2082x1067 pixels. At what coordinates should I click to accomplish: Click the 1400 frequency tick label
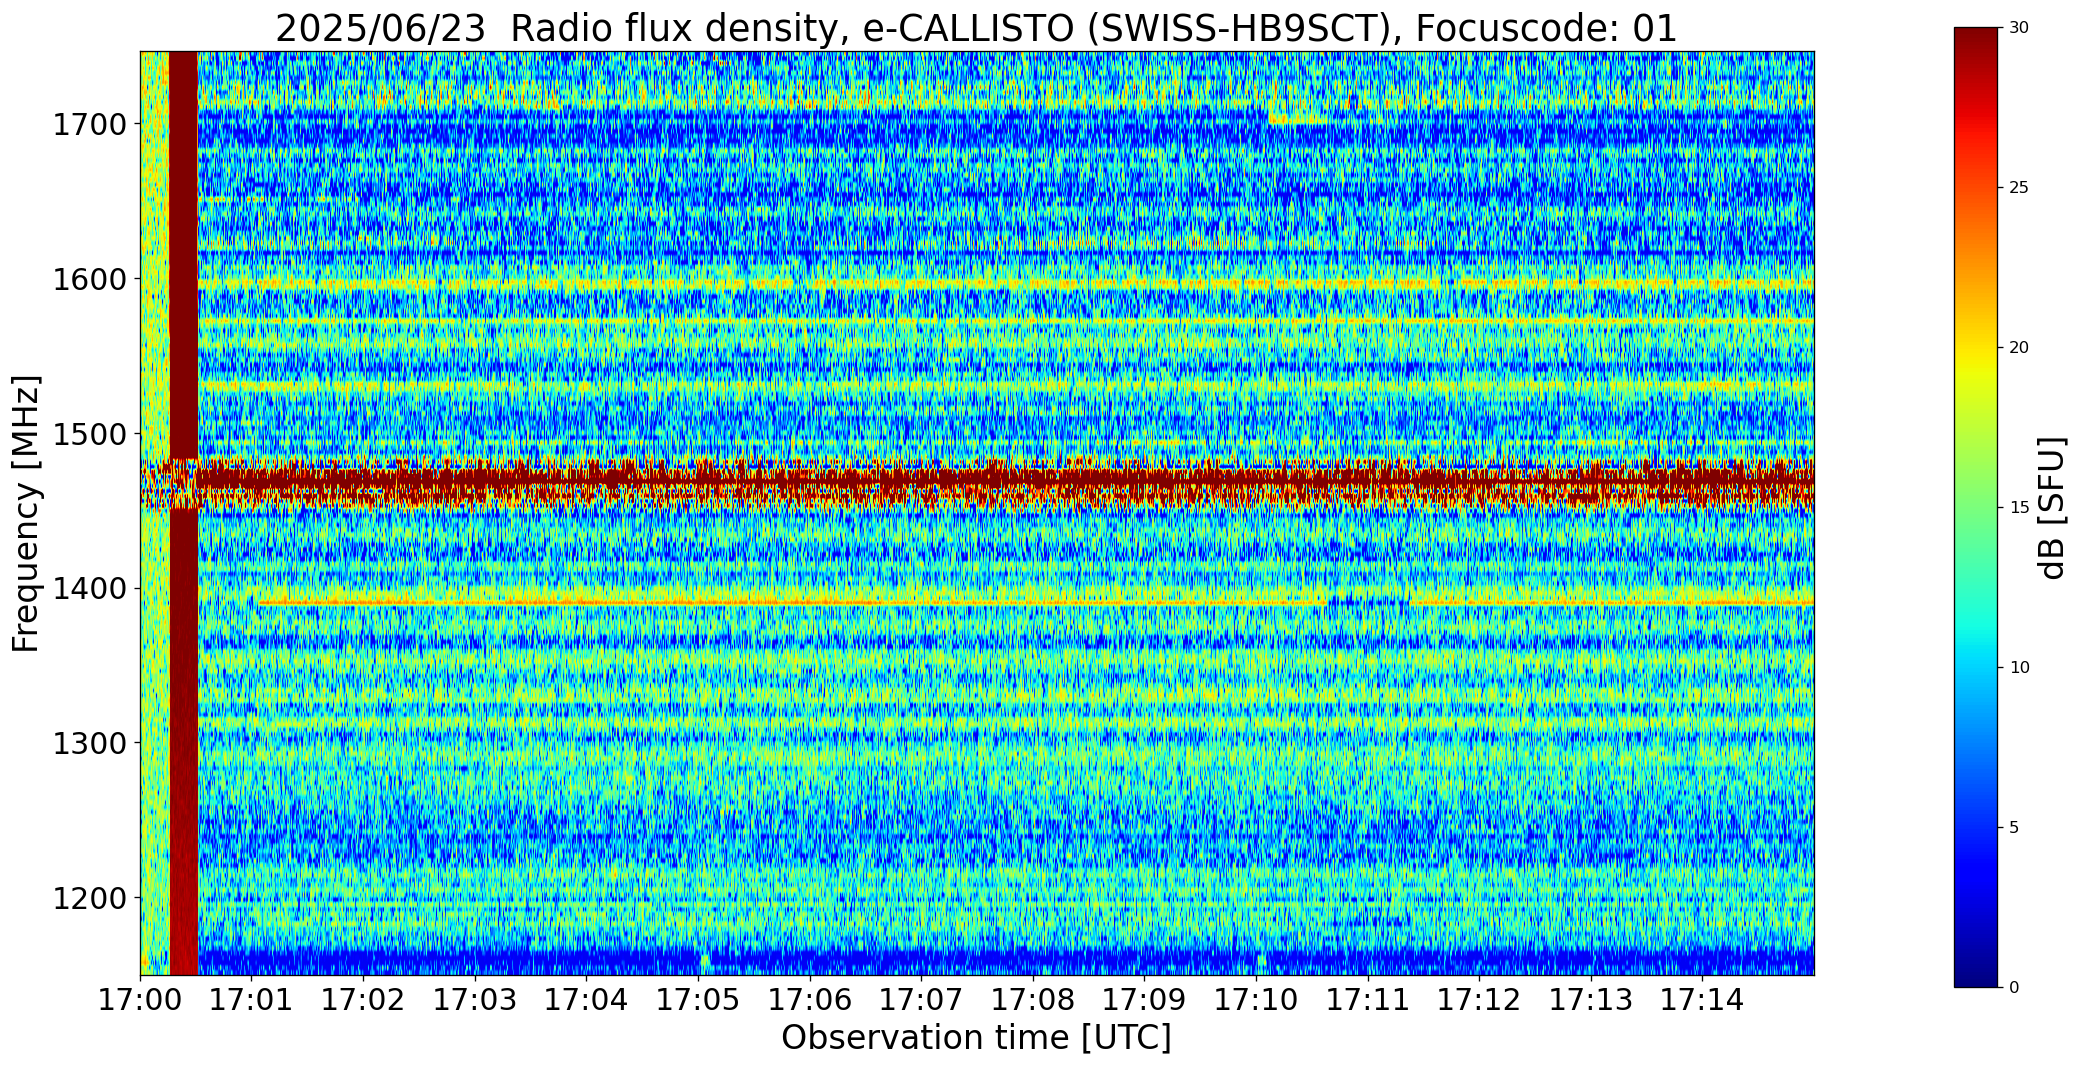click(x=91, y=588)
